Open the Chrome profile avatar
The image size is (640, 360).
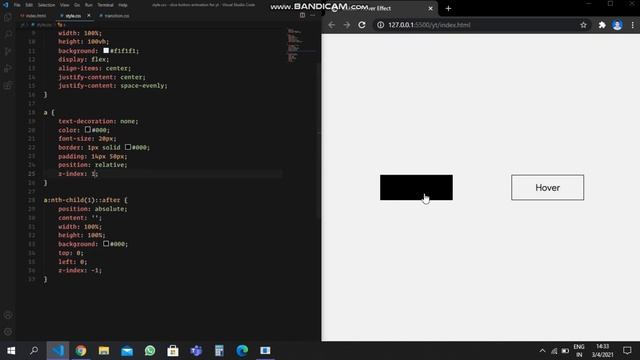617,25
